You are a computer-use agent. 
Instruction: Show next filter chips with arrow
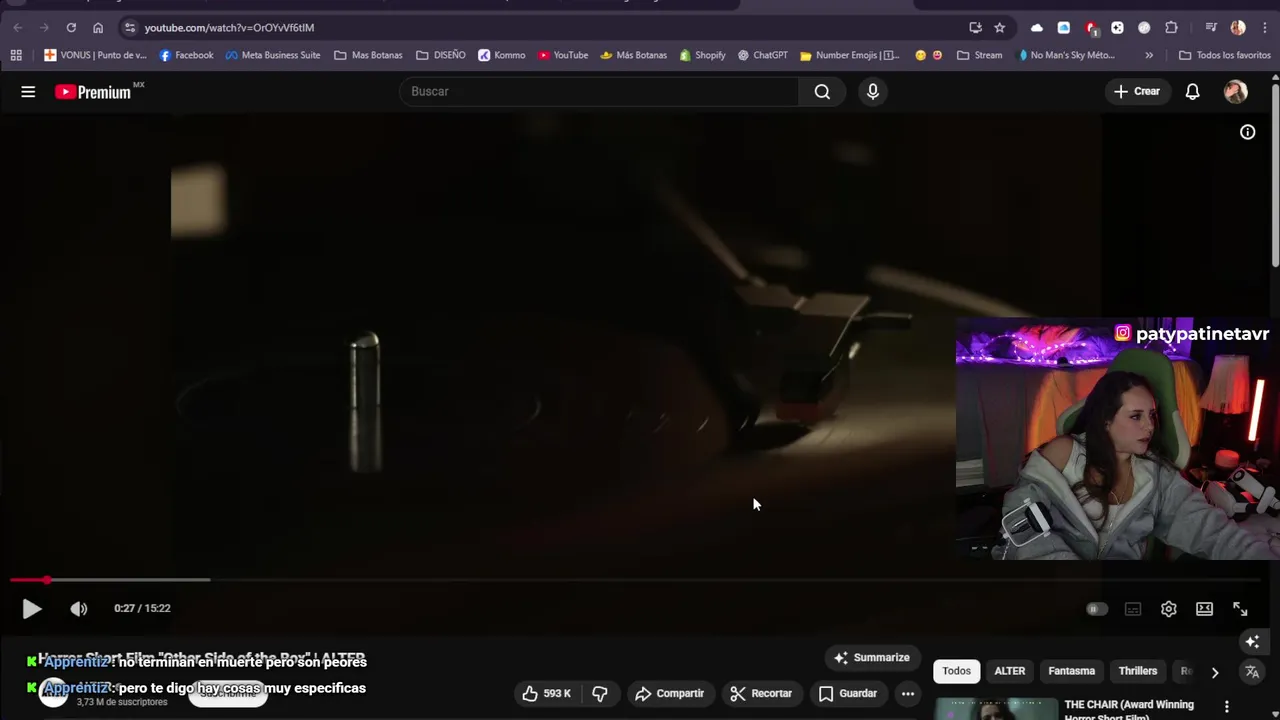1214,672
